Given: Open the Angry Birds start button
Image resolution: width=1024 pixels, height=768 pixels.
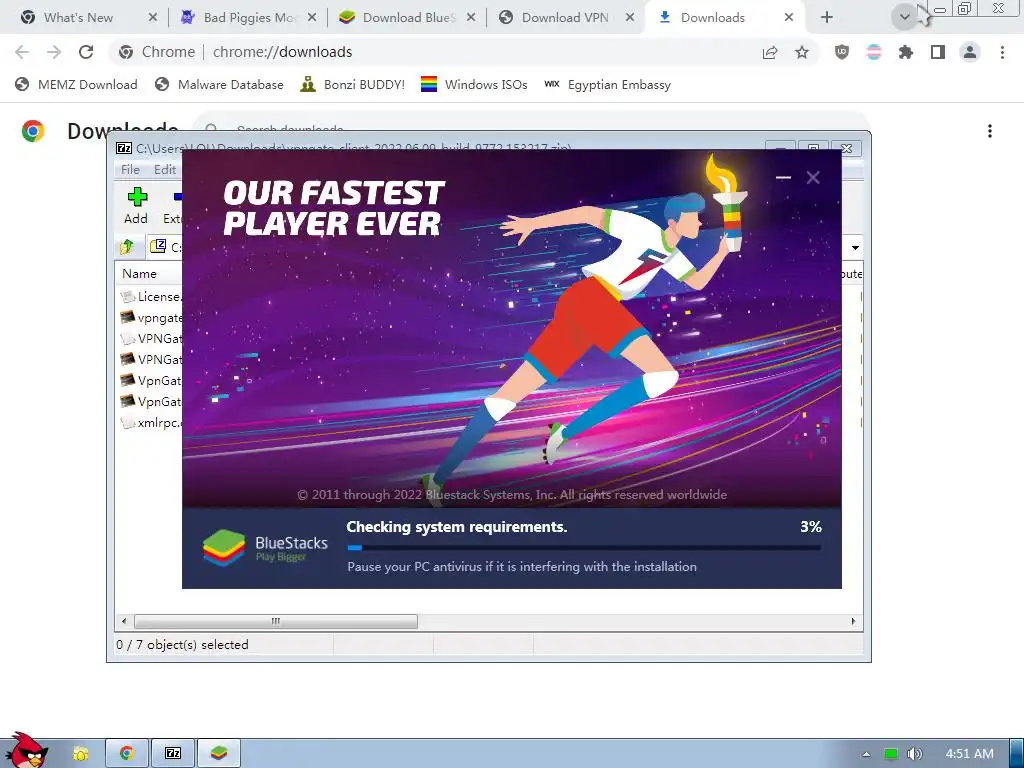Looking at the screenshot, I should 26,751.
